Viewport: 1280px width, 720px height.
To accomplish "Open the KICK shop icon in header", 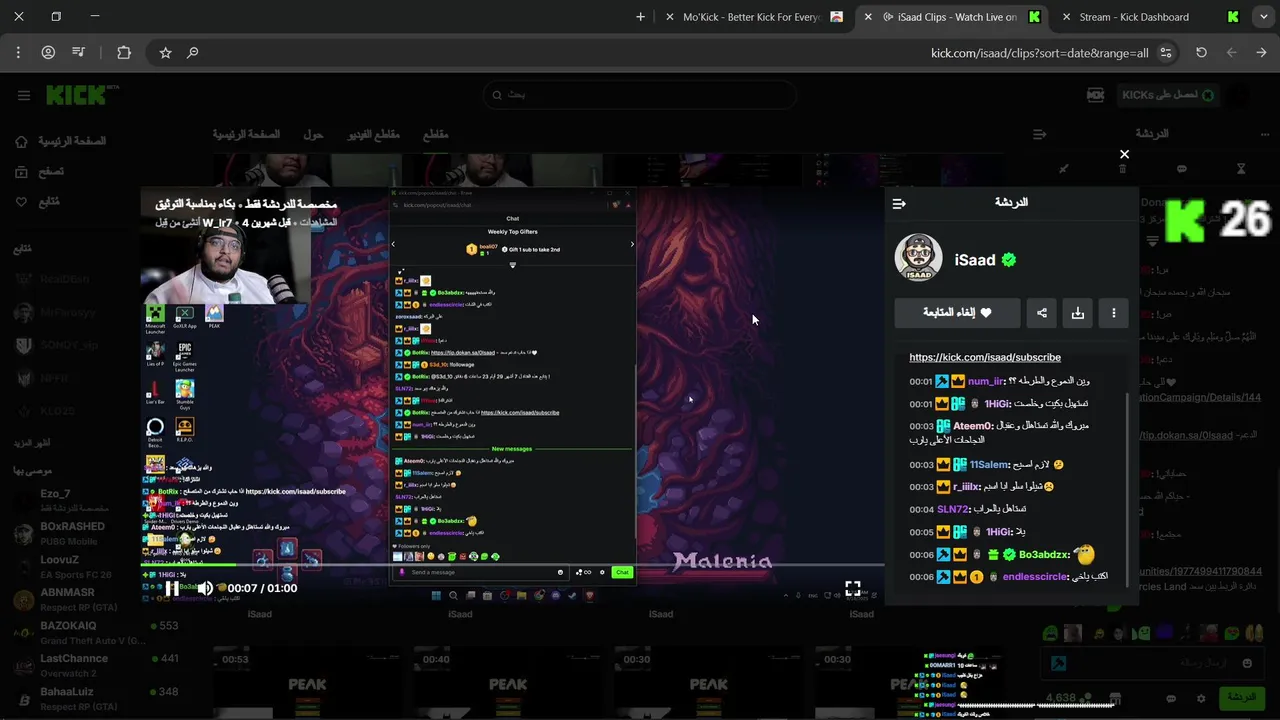I will coord(1096,95).
